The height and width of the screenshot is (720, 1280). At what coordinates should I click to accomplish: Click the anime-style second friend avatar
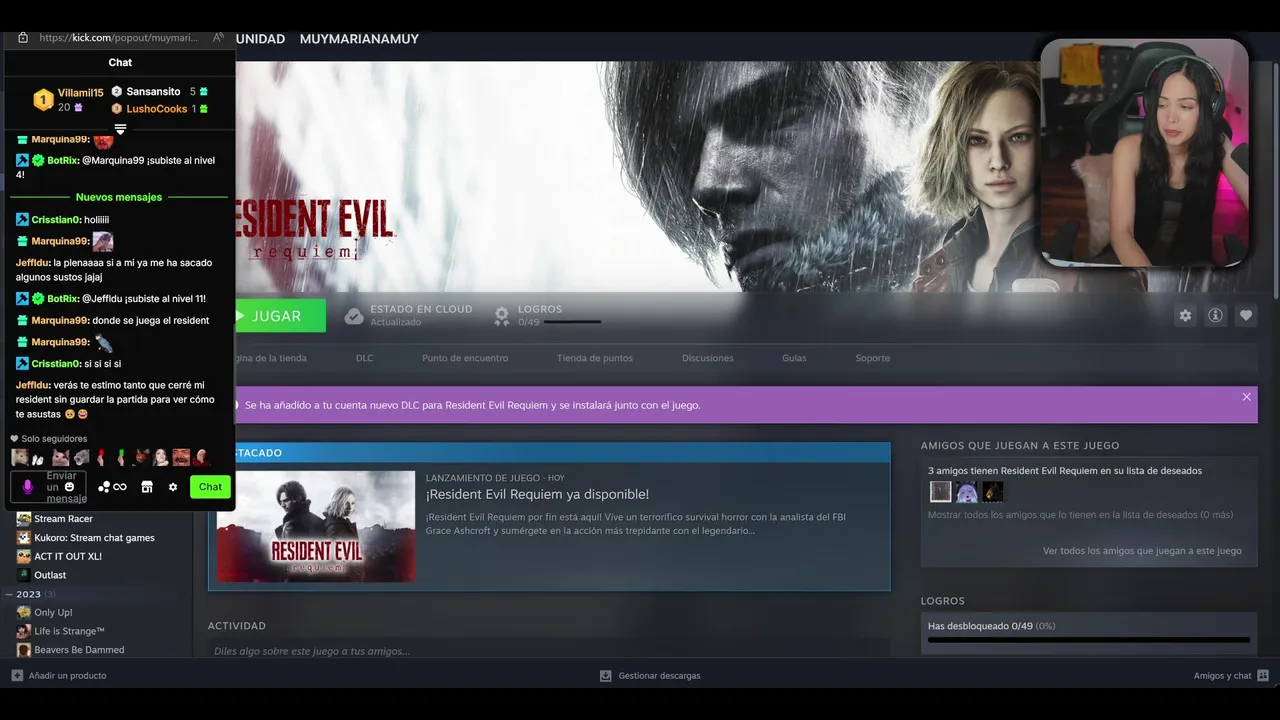966,491
